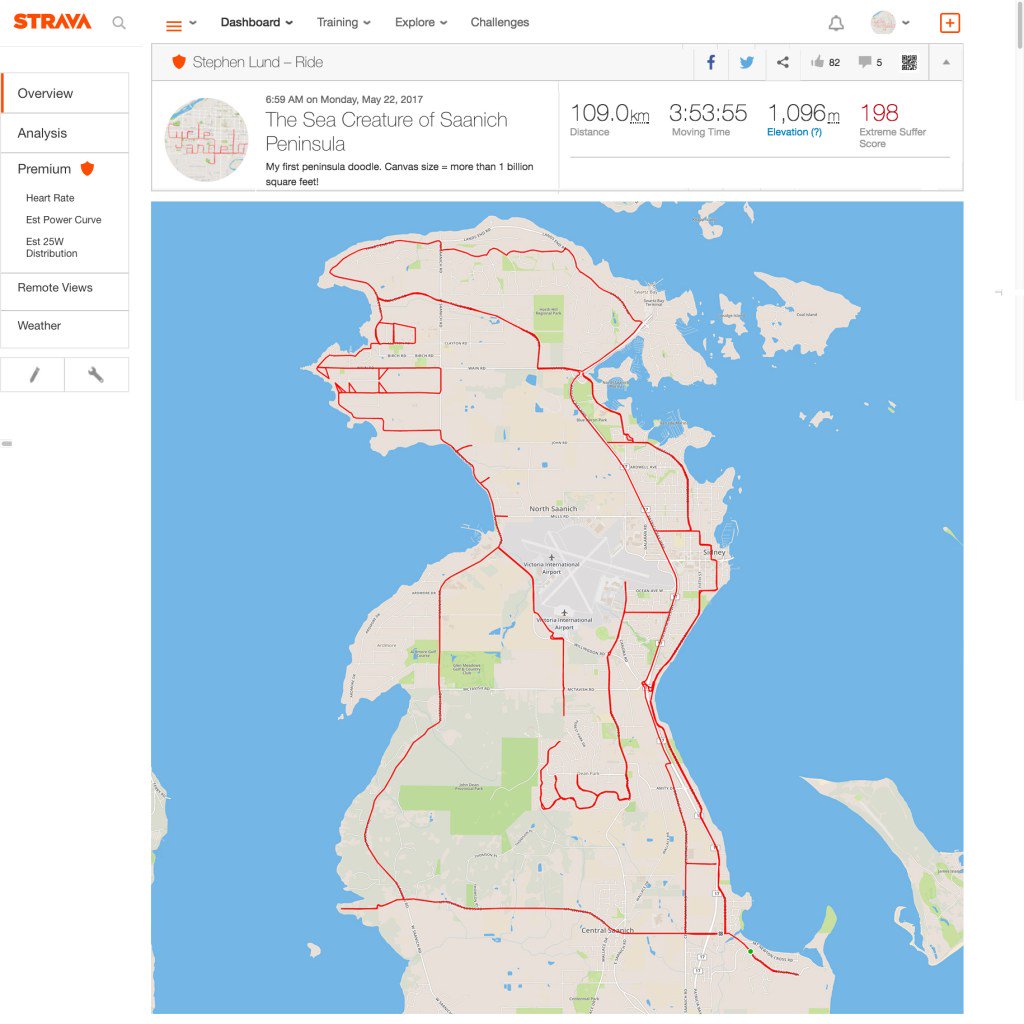The width and height of the screenshot is (1024, 1024).
Task: Open the share menu icon
Action: coord(782,62)
